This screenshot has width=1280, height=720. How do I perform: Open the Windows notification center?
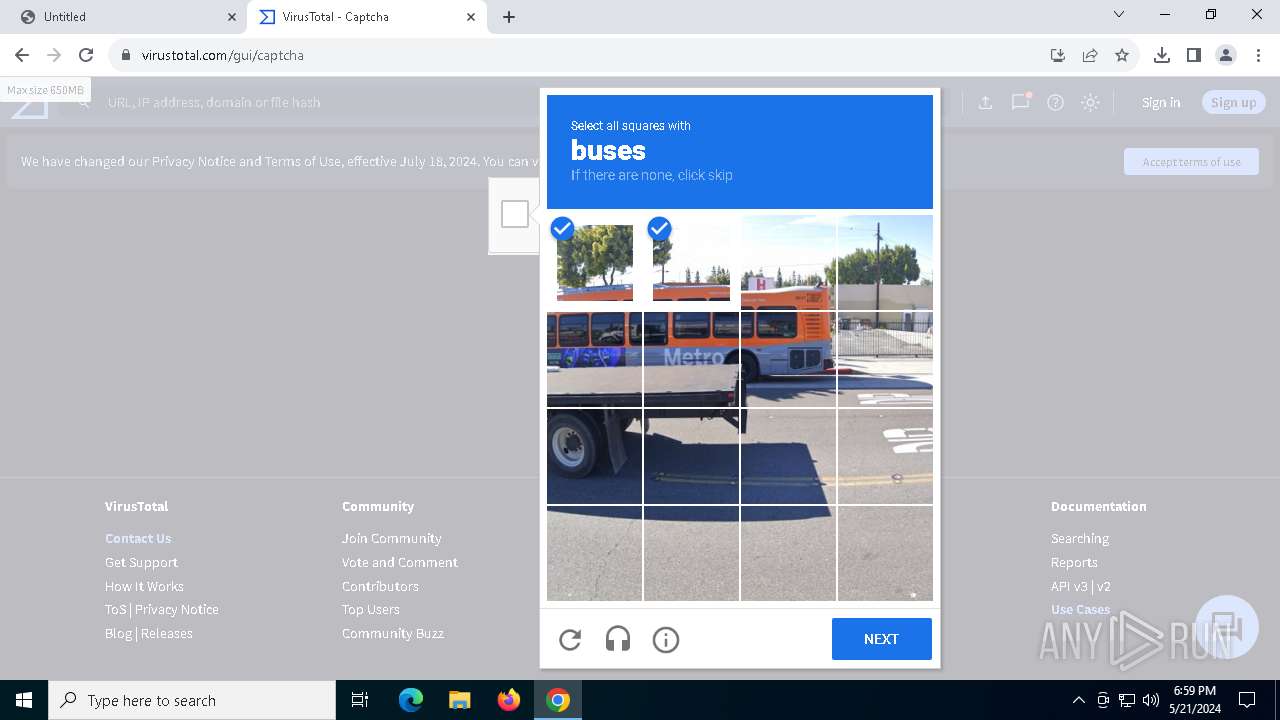[1247, 700]
